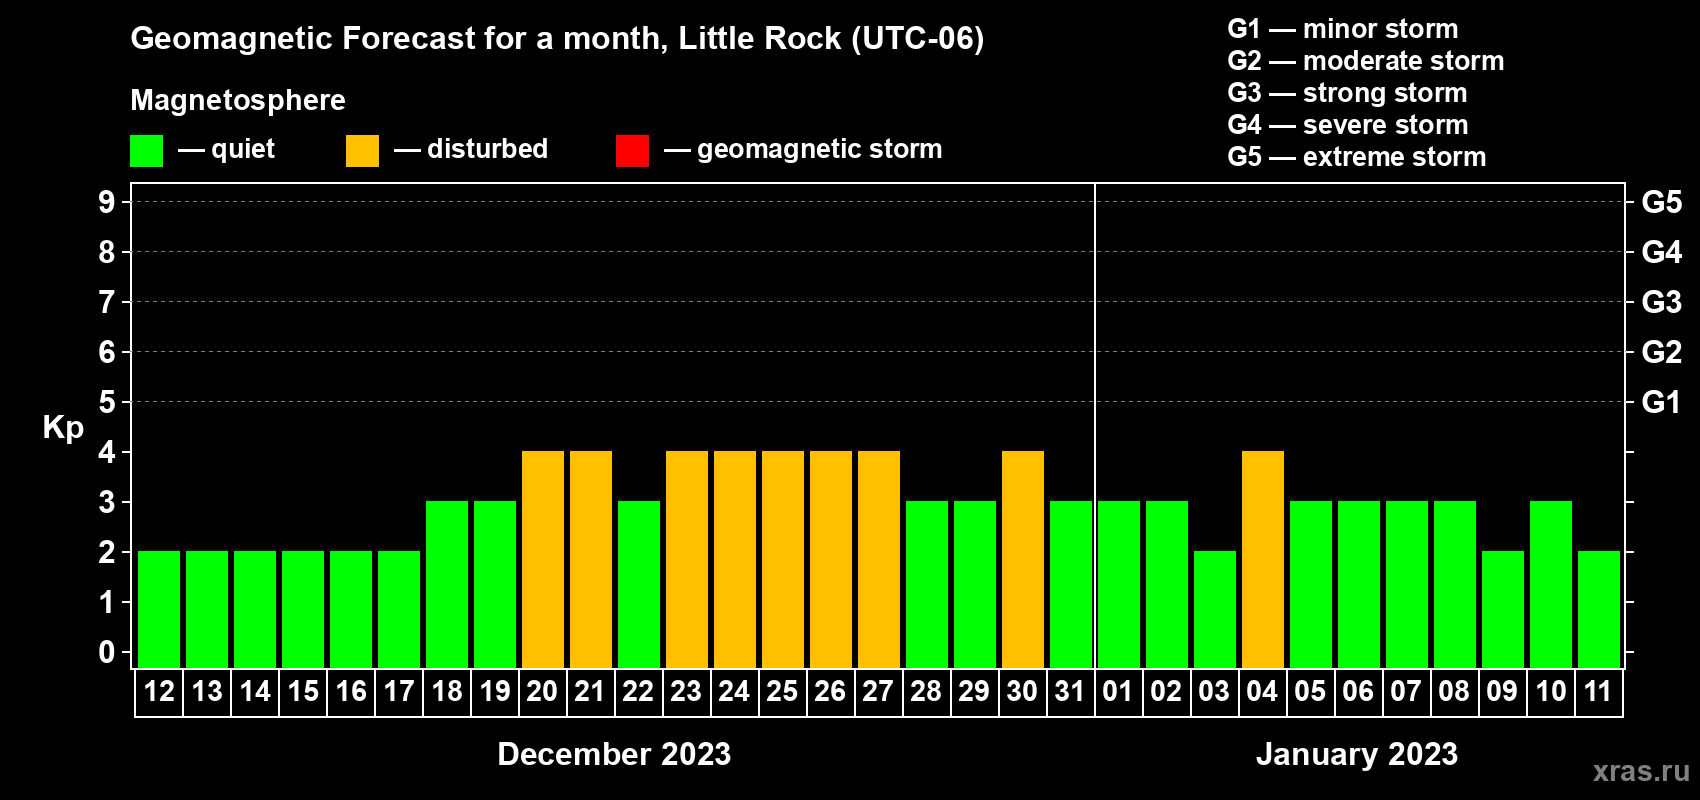This screenshot has height=800, width=1700.
Task: Click the Magnetosphere heading
Action: pos(238,101)
